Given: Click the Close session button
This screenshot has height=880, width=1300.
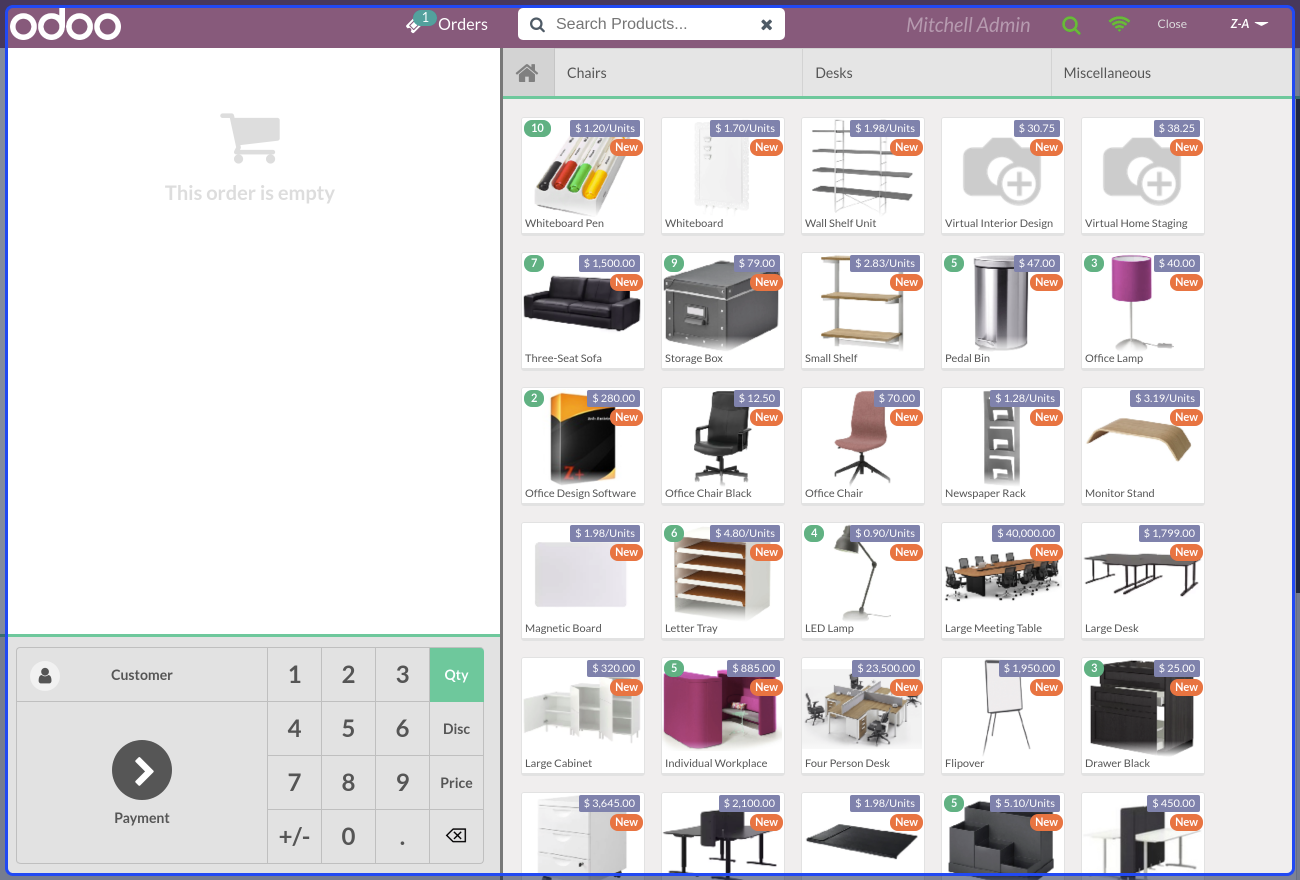Looking at the screenshot, I should click(1172, 24).
